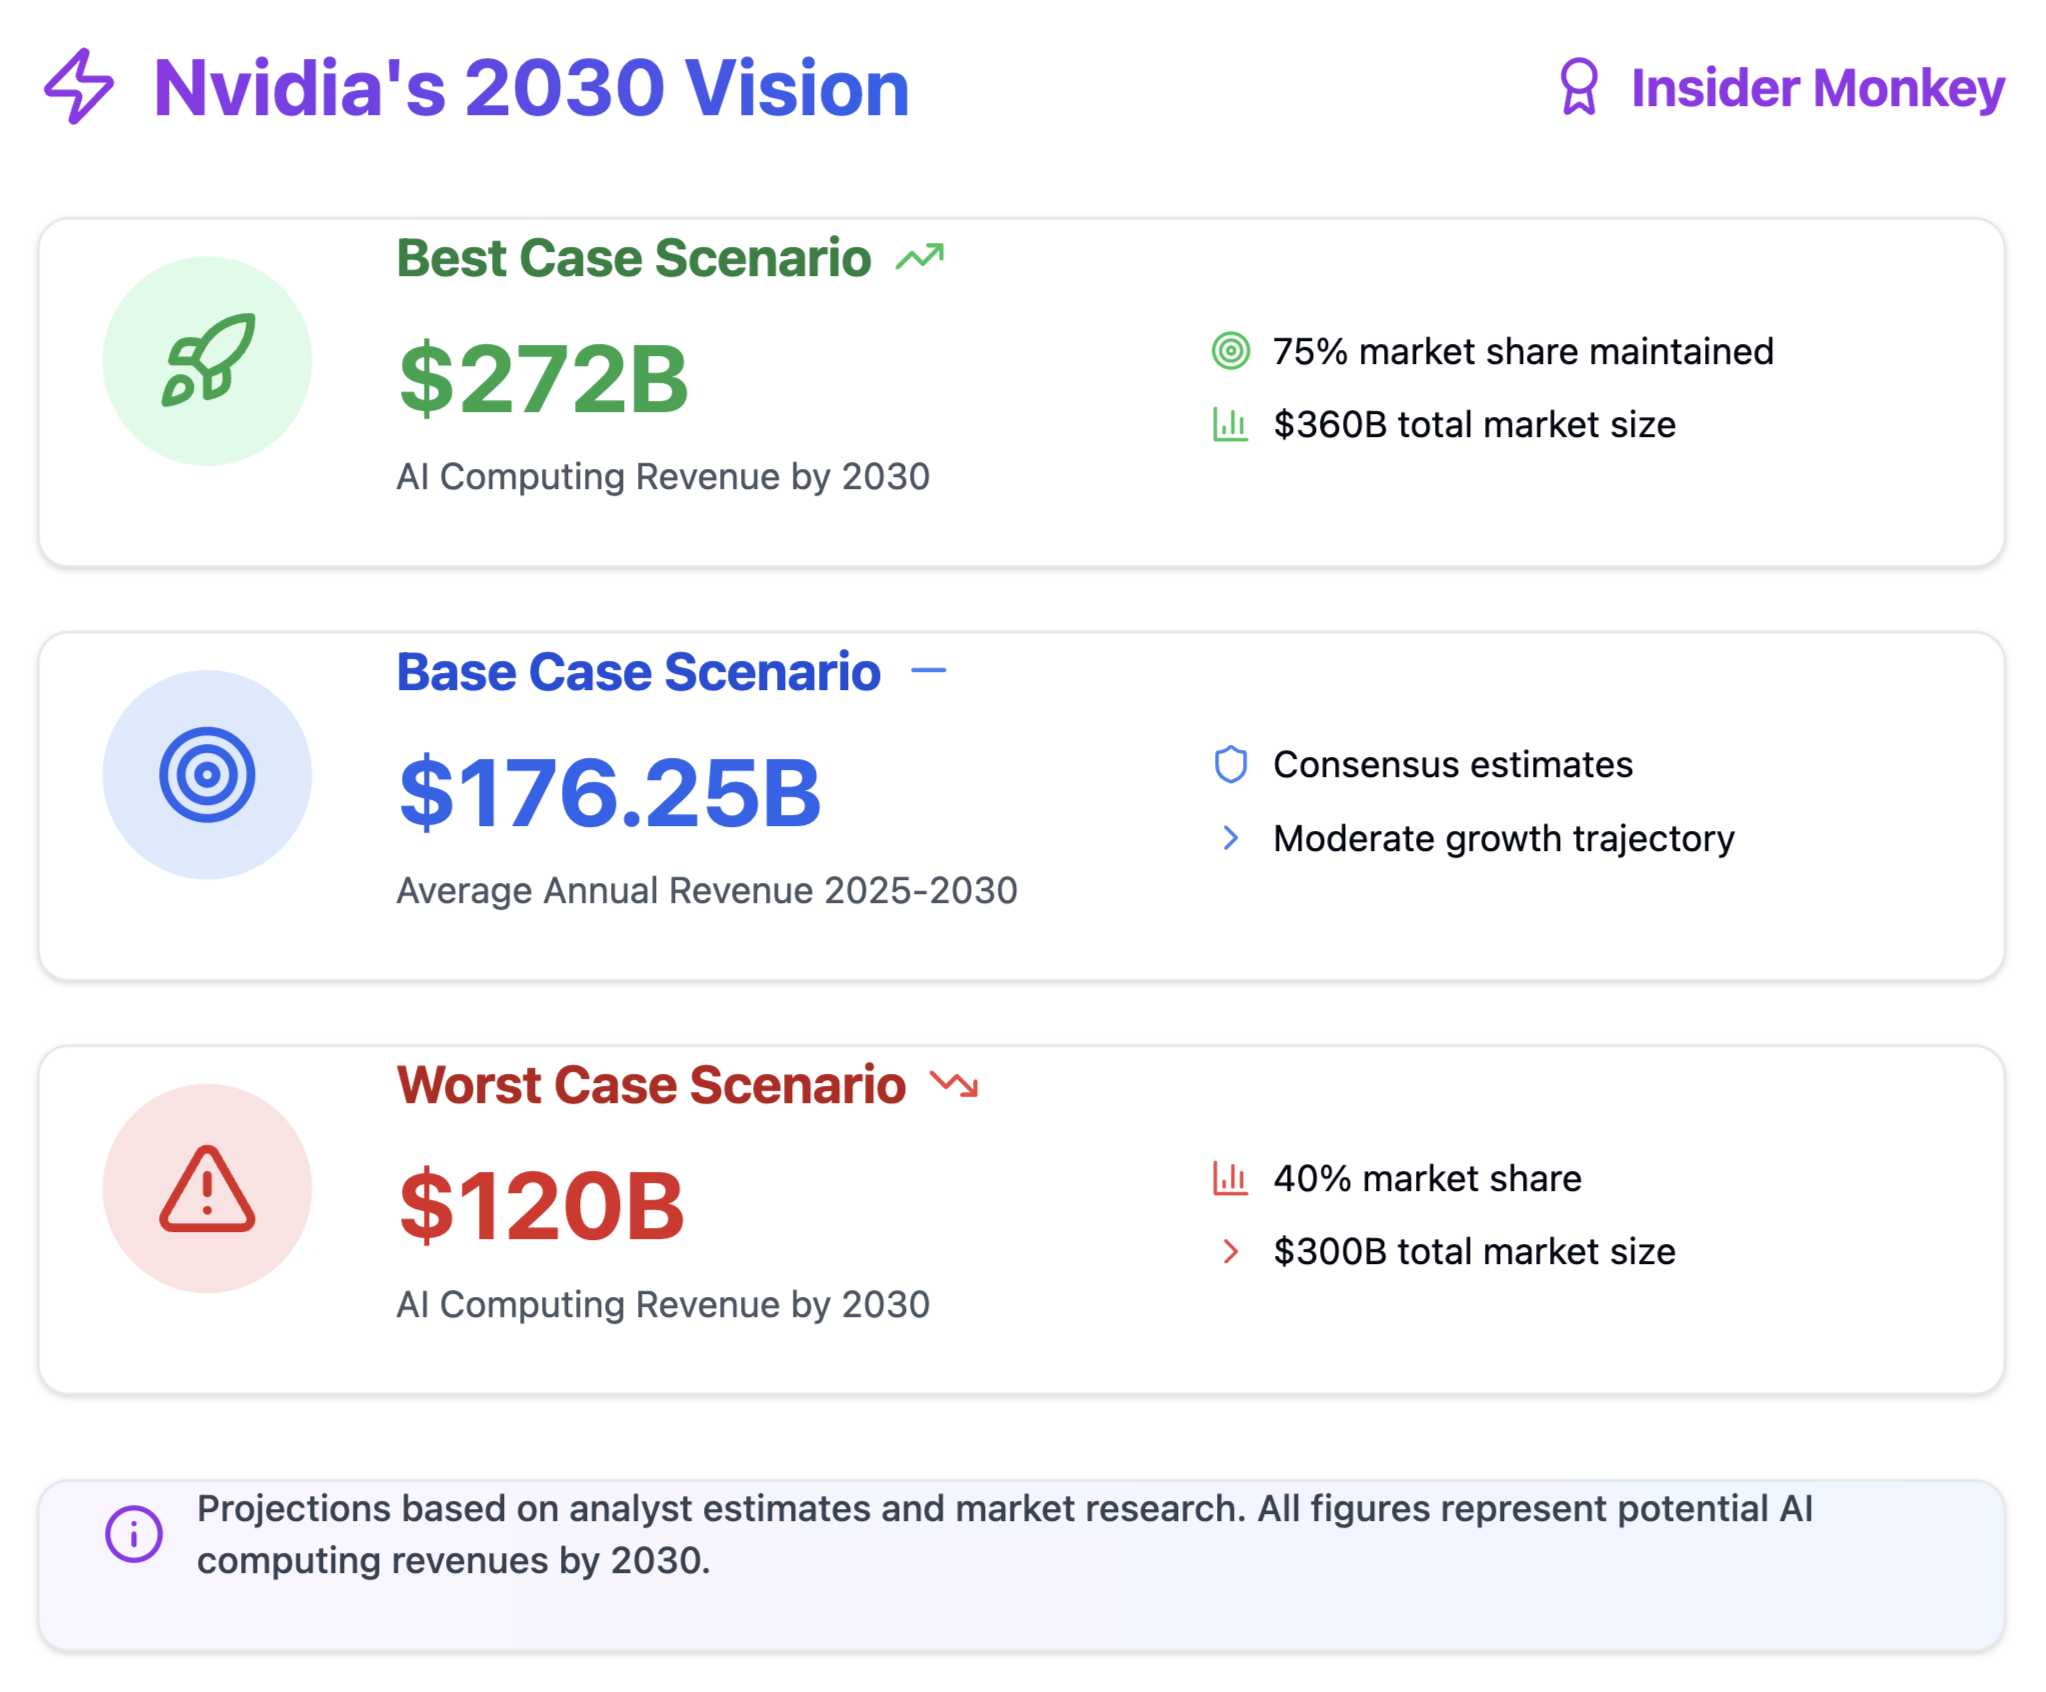Click the upward trend arrow icon
This screenshot has width=2046, height=1692.
[x=919, y=258]
